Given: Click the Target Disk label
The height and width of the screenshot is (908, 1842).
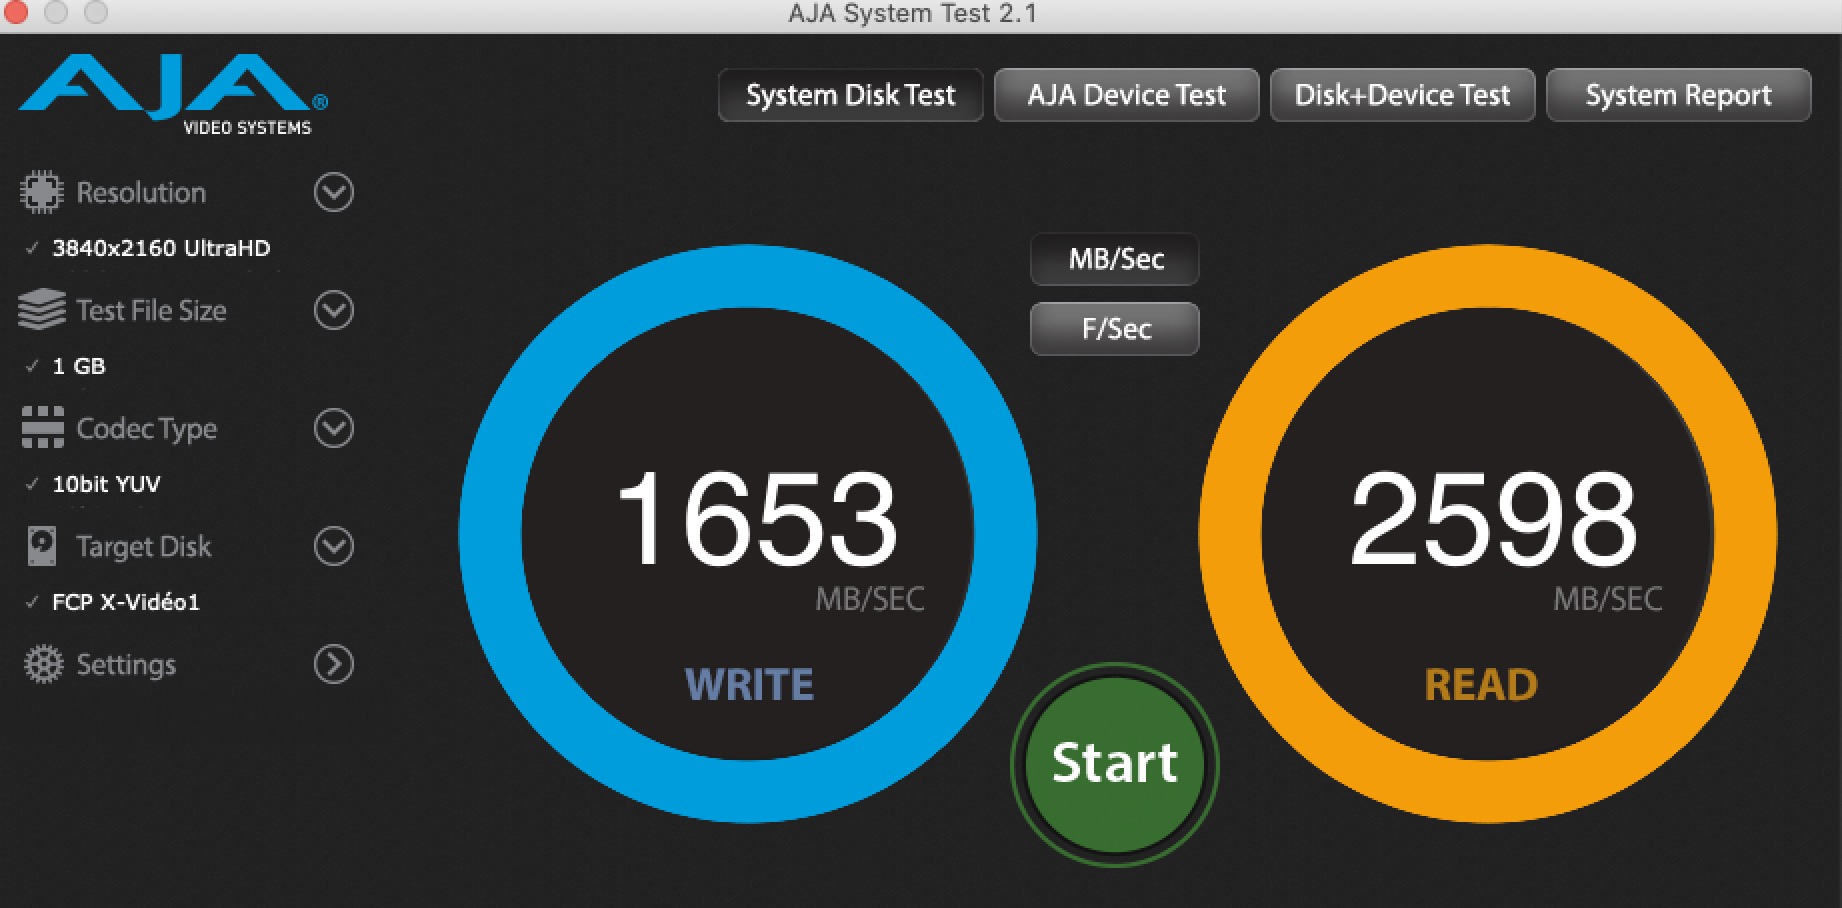Looking at the screenshot, I should coord(144,547).
